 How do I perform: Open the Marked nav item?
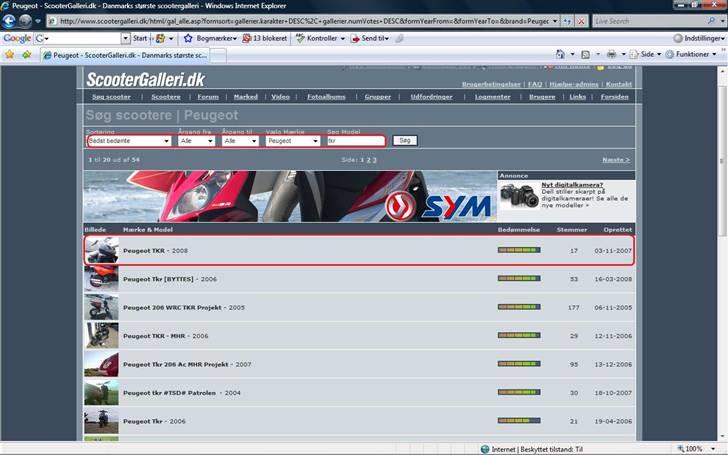click(246, 97)
